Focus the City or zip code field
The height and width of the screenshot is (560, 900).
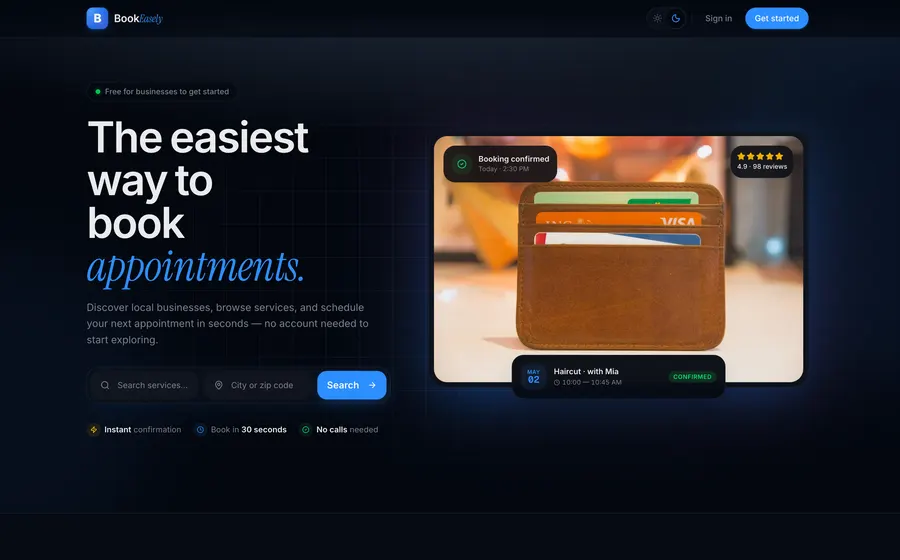(x=258, y=385)
